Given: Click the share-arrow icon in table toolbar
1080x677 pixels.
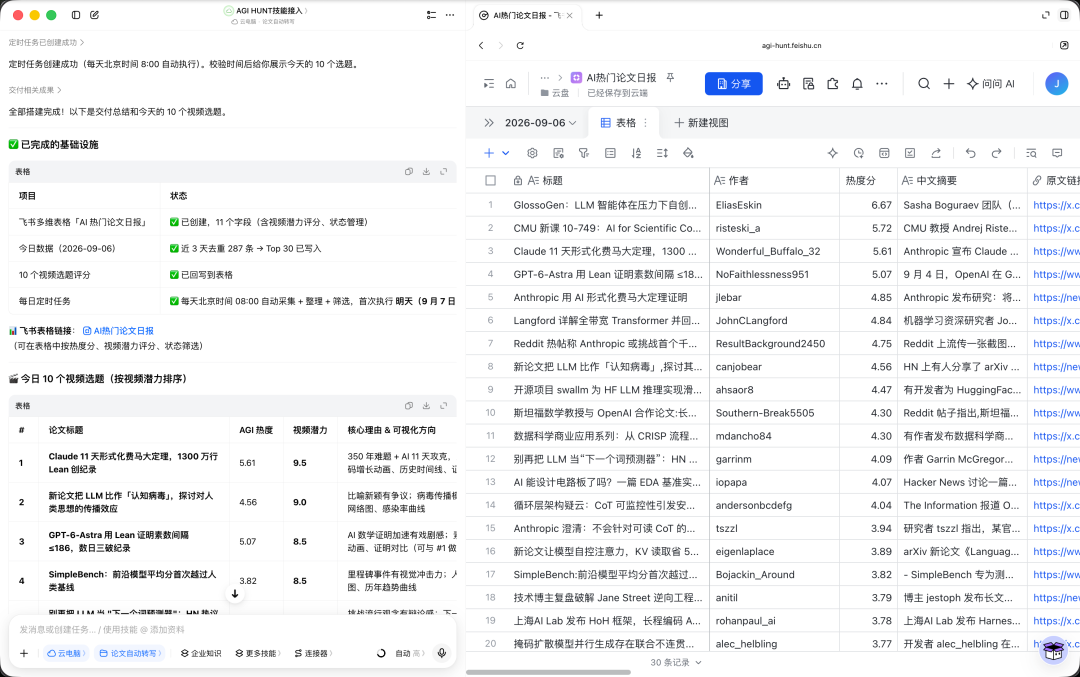Looking at the screenshot, I should pos(936,153).
